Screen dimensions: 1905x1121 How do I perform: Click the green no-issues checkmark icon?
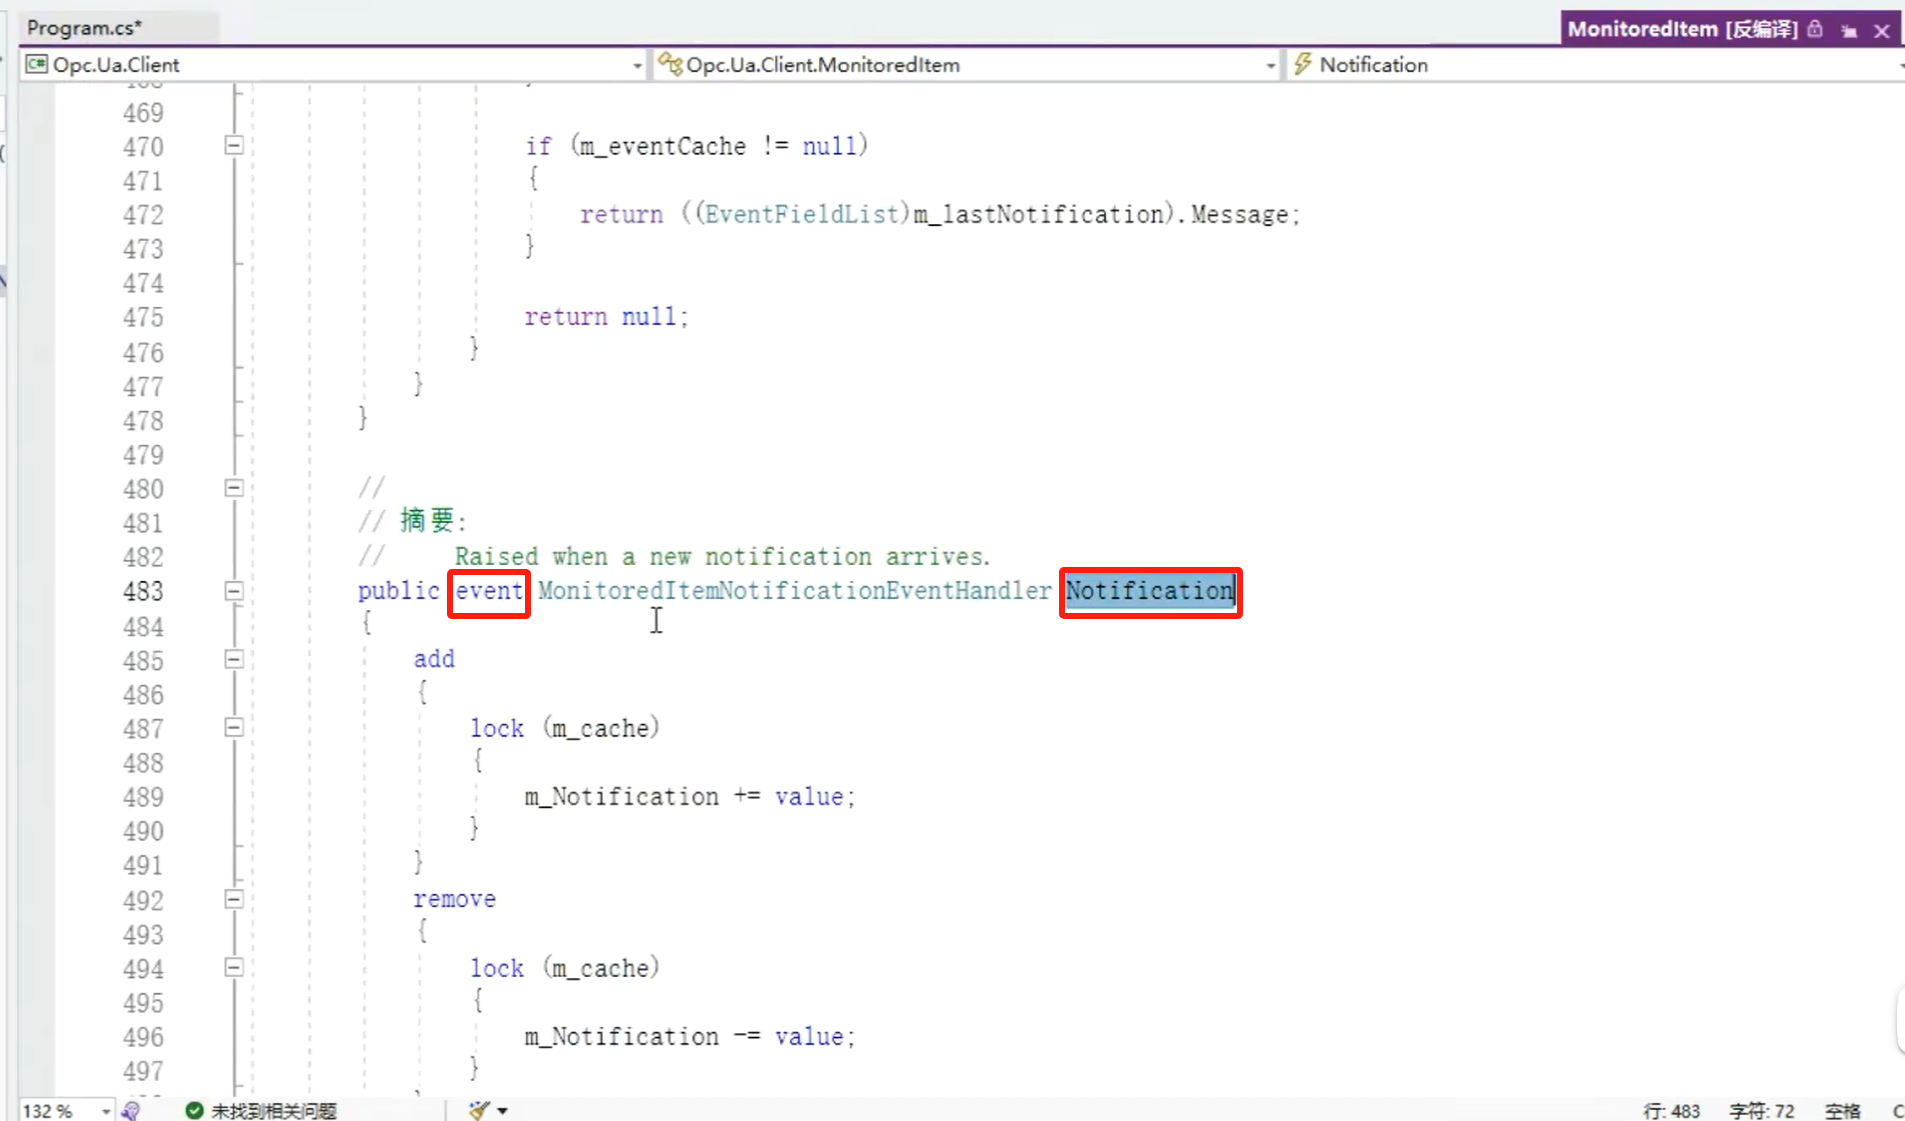(194, 1110)
